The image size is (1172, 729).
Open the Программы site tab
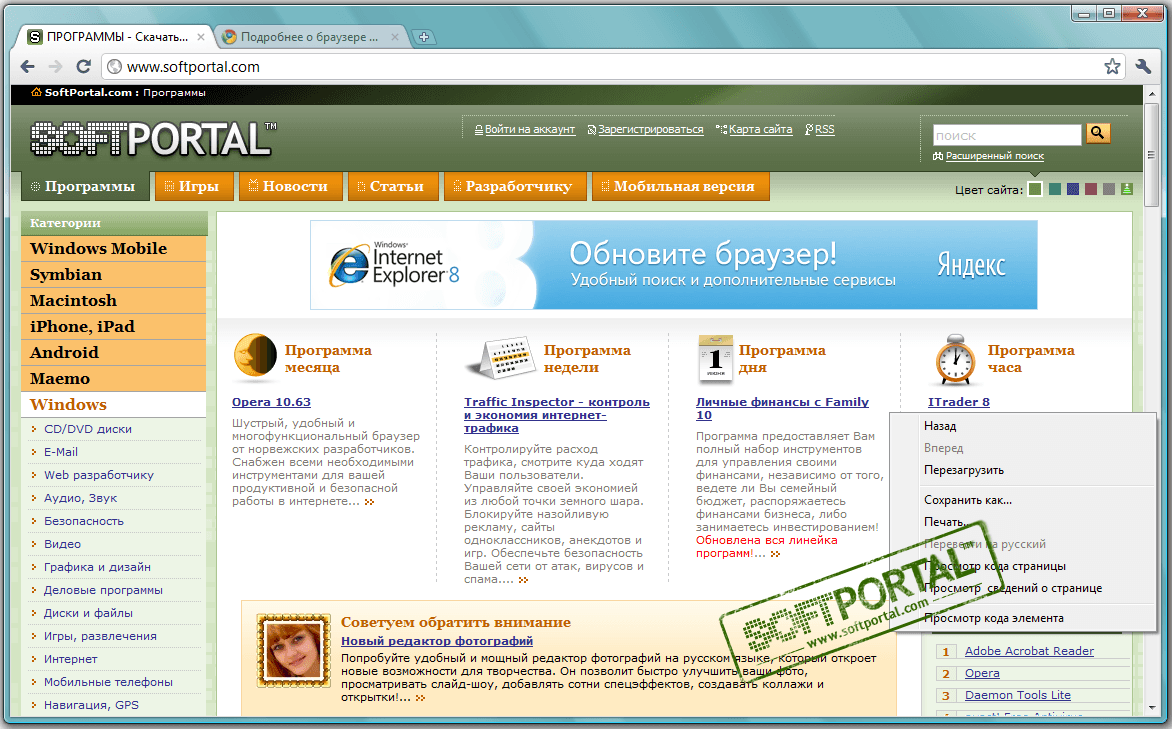click(x=84, y=186)
